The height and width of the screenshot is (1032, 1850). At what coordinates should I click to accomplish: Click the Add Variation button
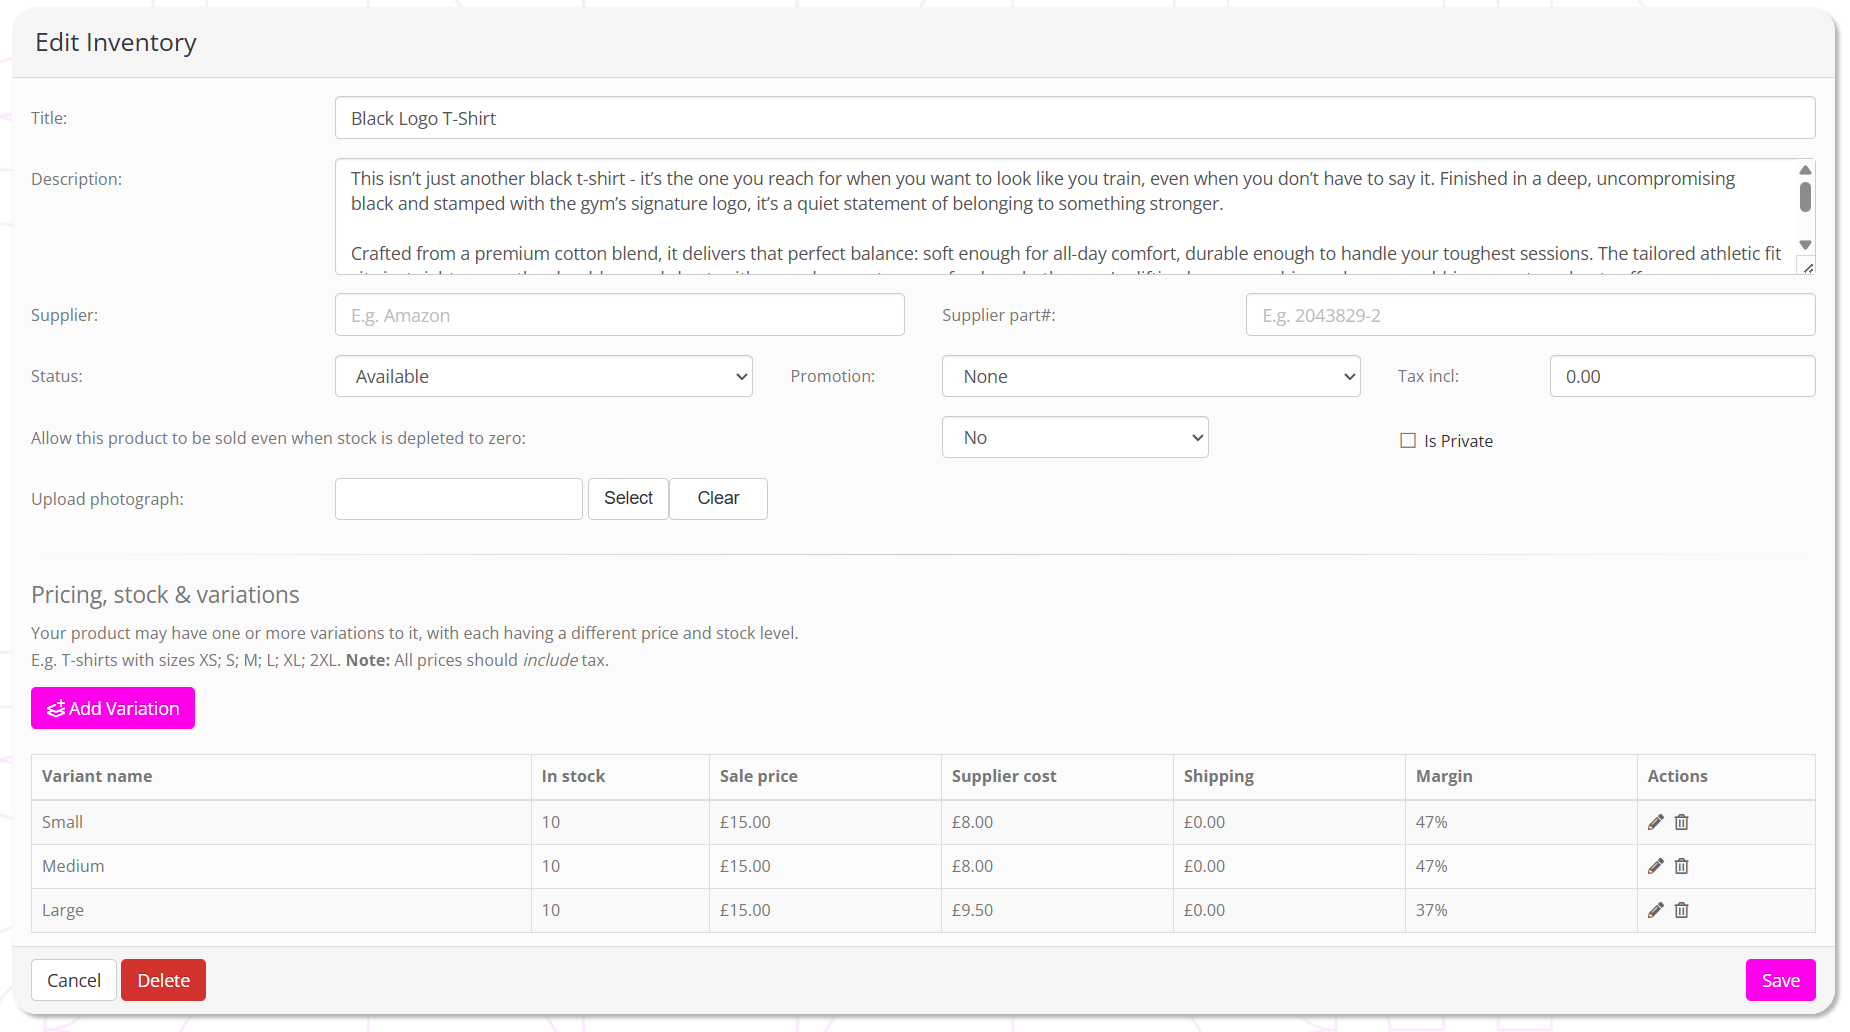pos(113,708)
